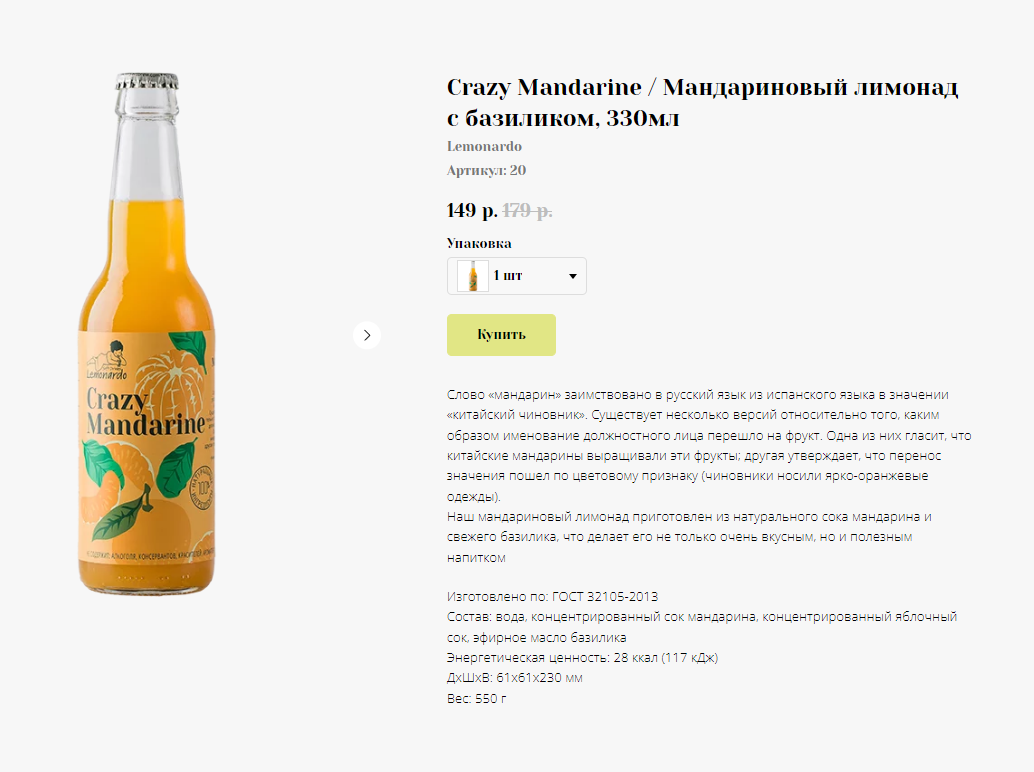Click the Упаковка field label
Image resolution: width=1034 pixels, height=772 pixels.
point(479,243)
